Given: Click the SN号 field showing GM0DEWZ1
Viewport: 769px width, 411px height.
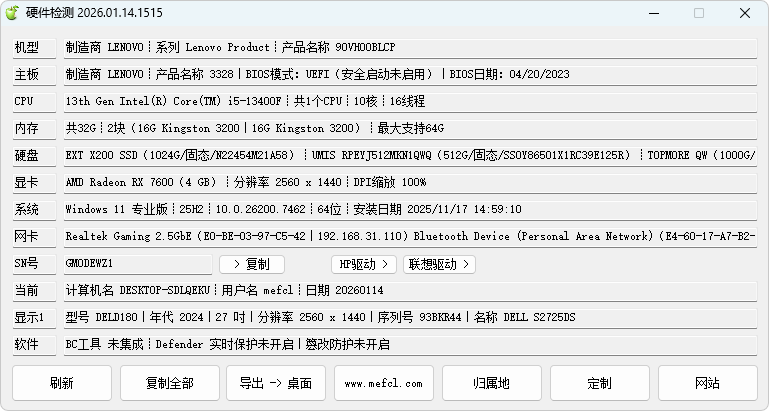Looking at the screenshot, I should point(137,264).
